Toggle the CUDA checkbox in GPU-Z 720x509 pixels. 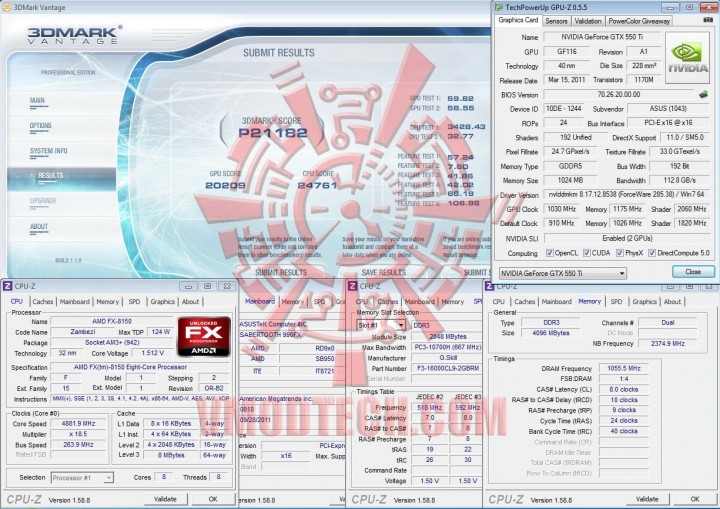[x=586, y=253]
